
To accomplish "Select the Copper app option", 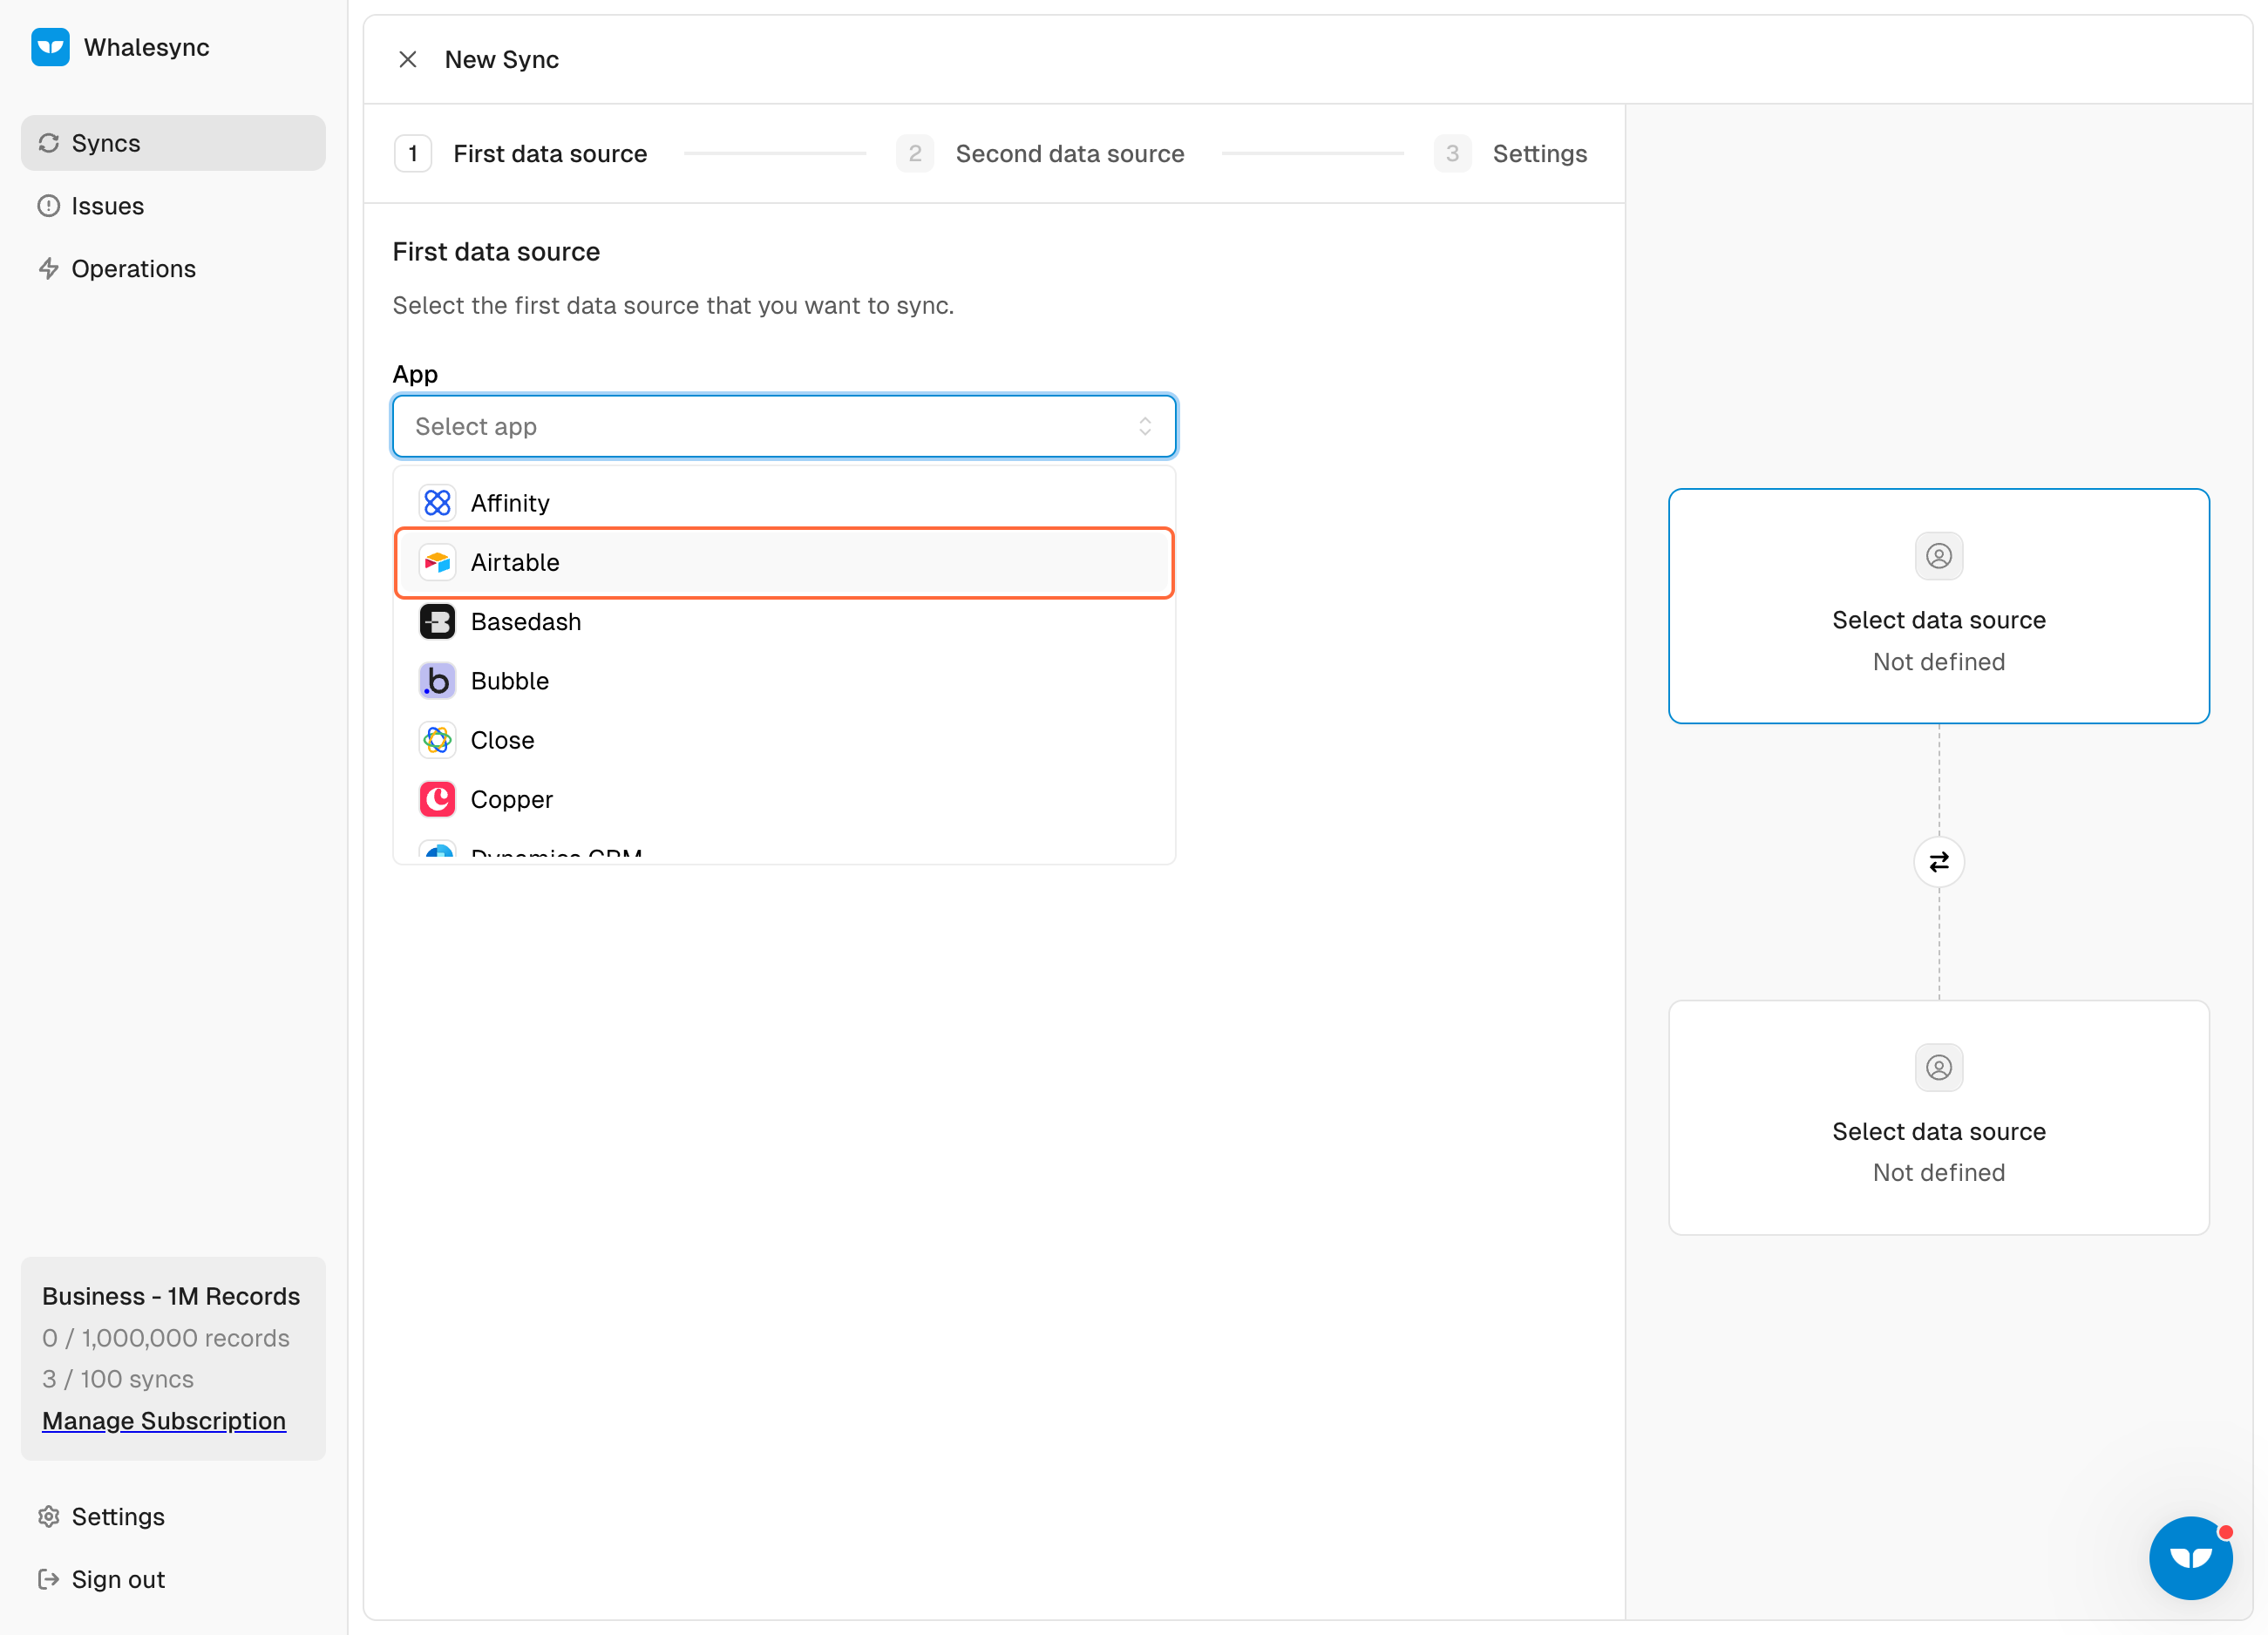I will coord(784,800).
